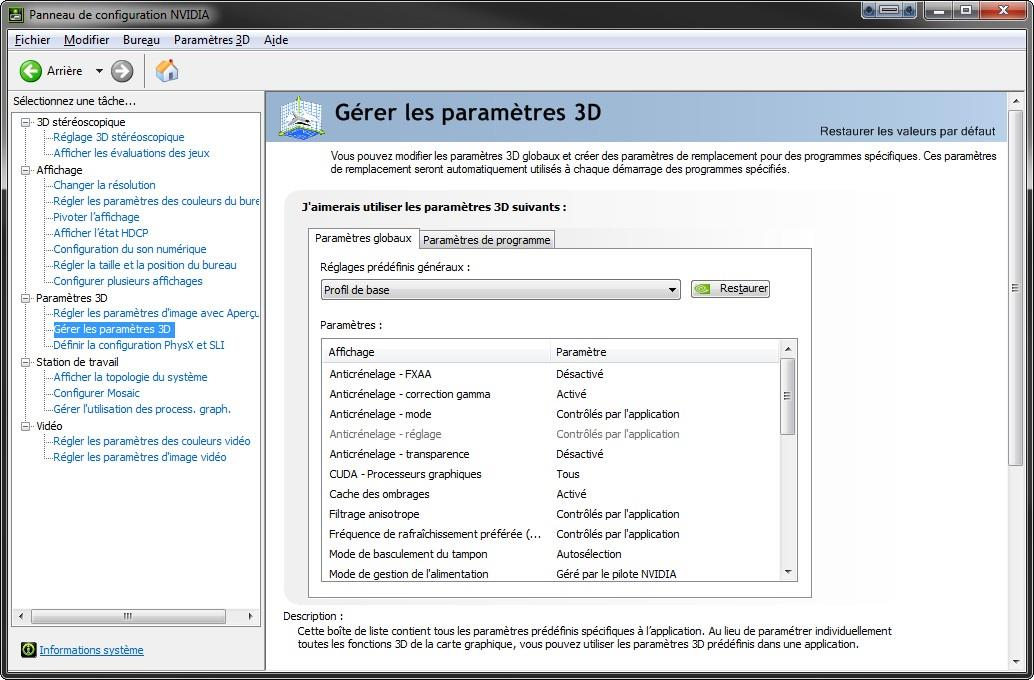Open the Informations système link

[x=91, y=650]
